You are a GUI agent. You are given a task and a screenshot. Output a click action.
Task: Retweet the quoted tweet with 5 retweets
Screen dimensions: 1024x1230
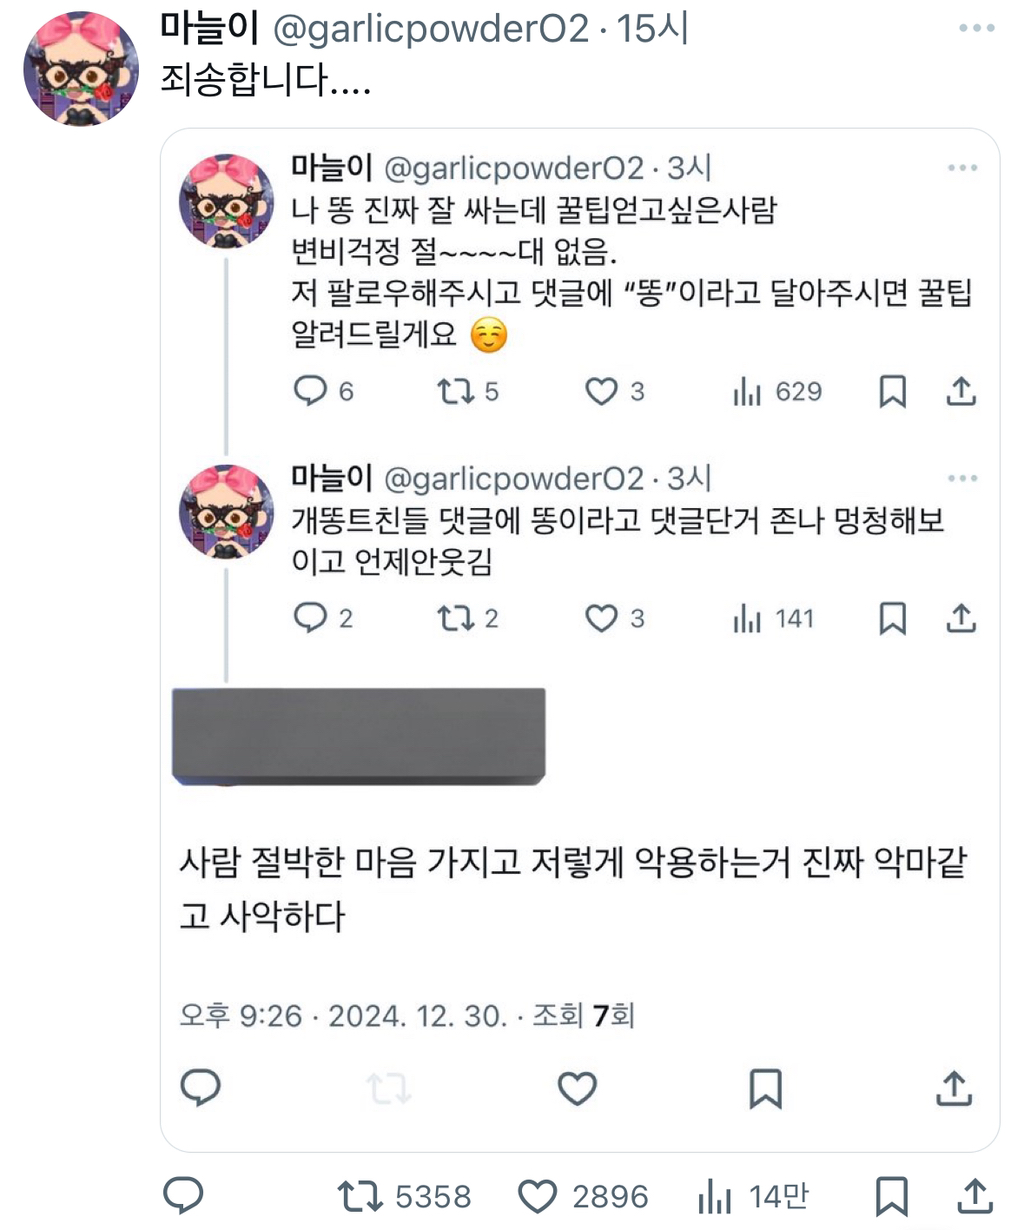click(x=456, y=390)
